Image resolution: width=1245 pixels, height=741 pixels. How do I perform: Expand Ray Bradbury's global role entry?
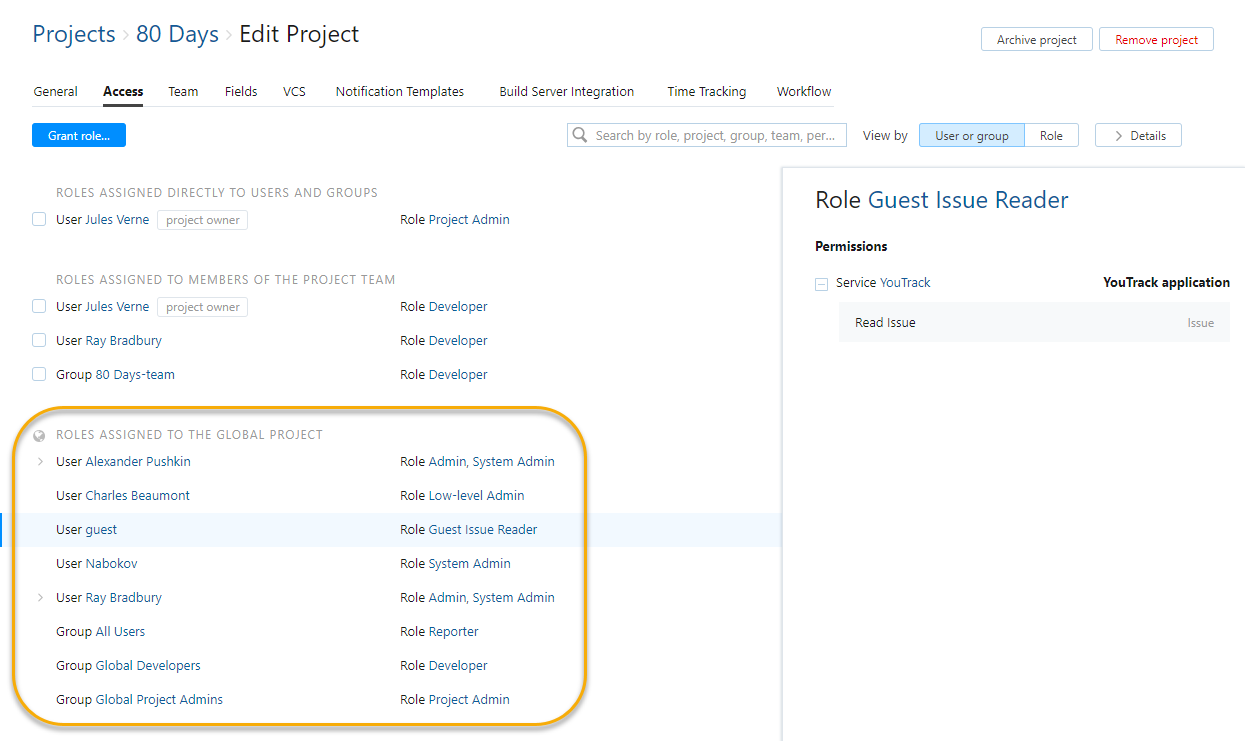[40, 597]
